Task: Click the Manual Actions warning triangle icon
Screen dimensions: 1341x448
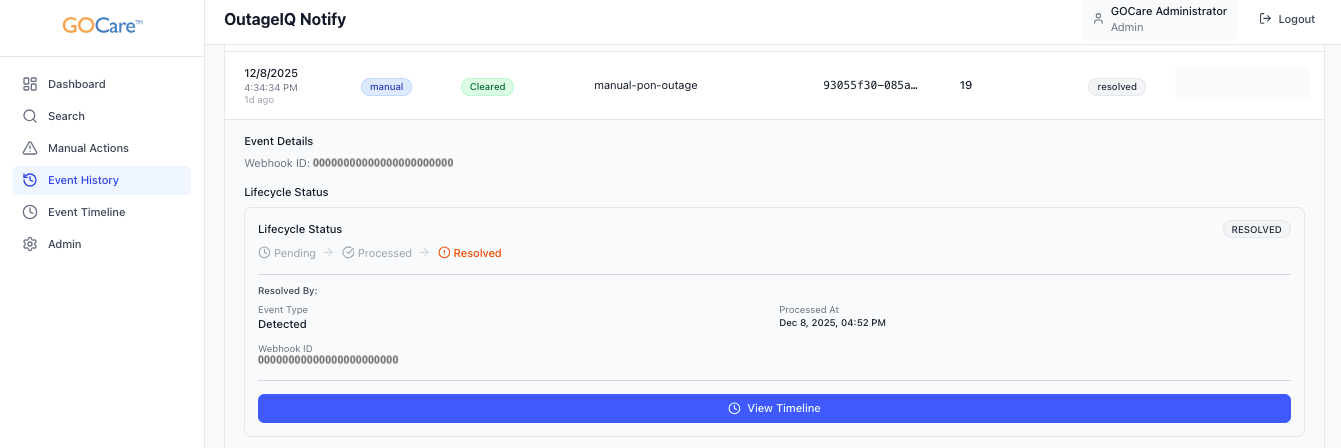Action: pyautogui.click(x=30, y=148)
